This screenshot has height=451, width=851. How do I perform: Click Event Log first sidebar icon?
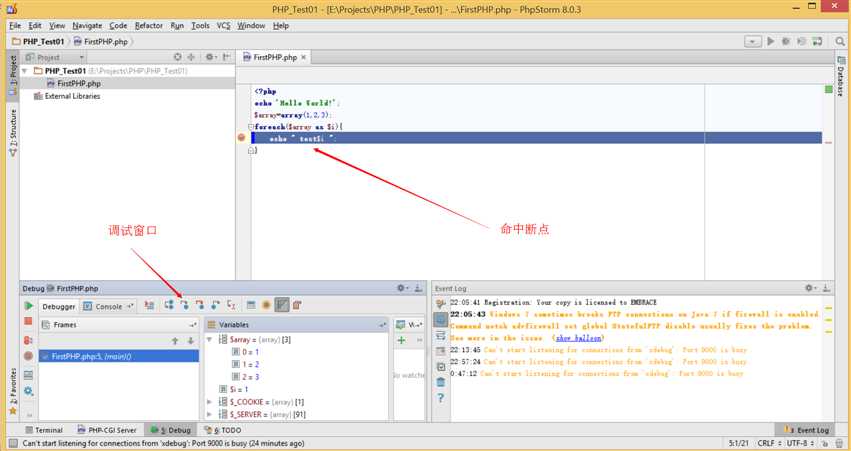(x=441, y=304)
